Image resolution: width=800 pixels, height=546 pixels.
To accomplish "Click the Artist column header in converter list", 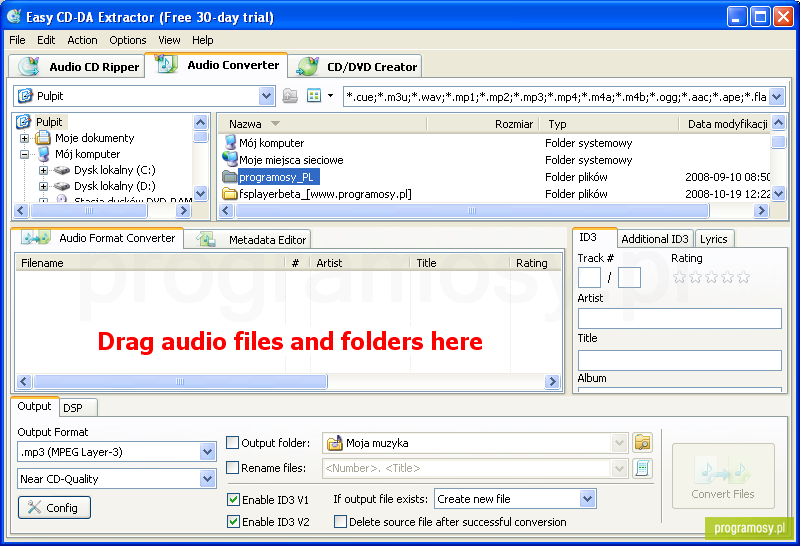I will pyautogui.click(x=360, y=263).
